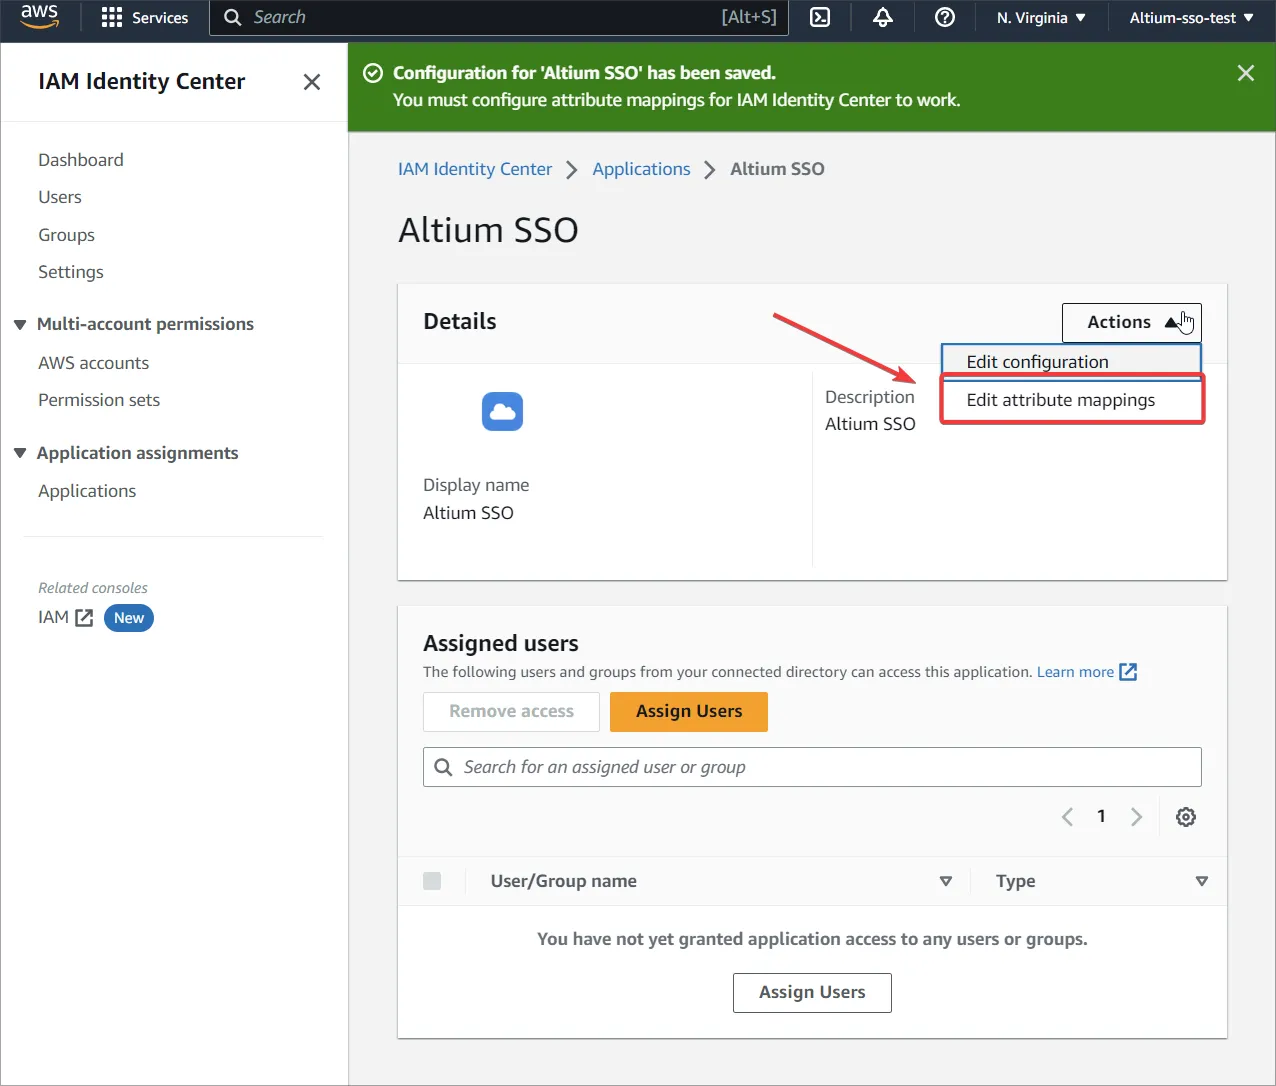Select Edit attribute mappings menu item
The height and width of the screenshot is (1086, 1276).
(1072, 400)
